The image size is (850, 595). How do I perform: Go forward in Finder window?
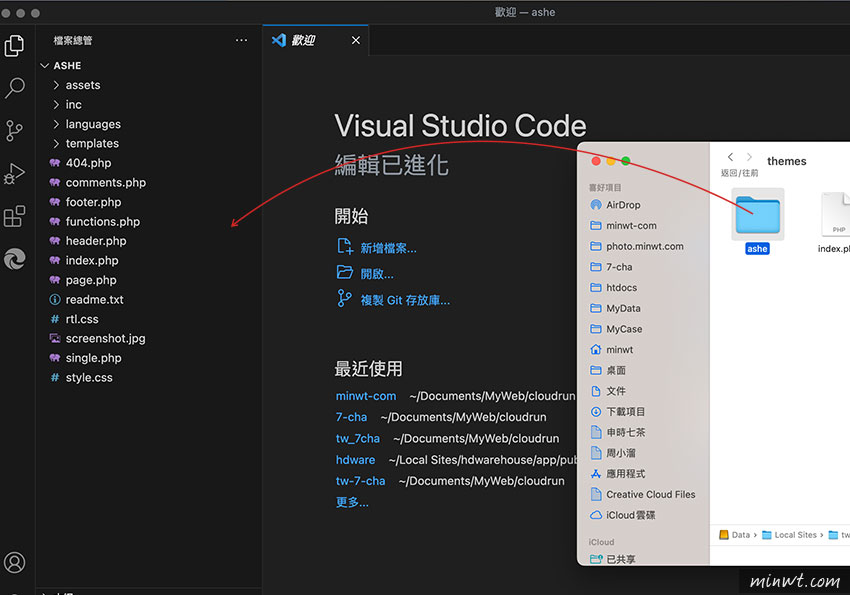coord(749,157)
